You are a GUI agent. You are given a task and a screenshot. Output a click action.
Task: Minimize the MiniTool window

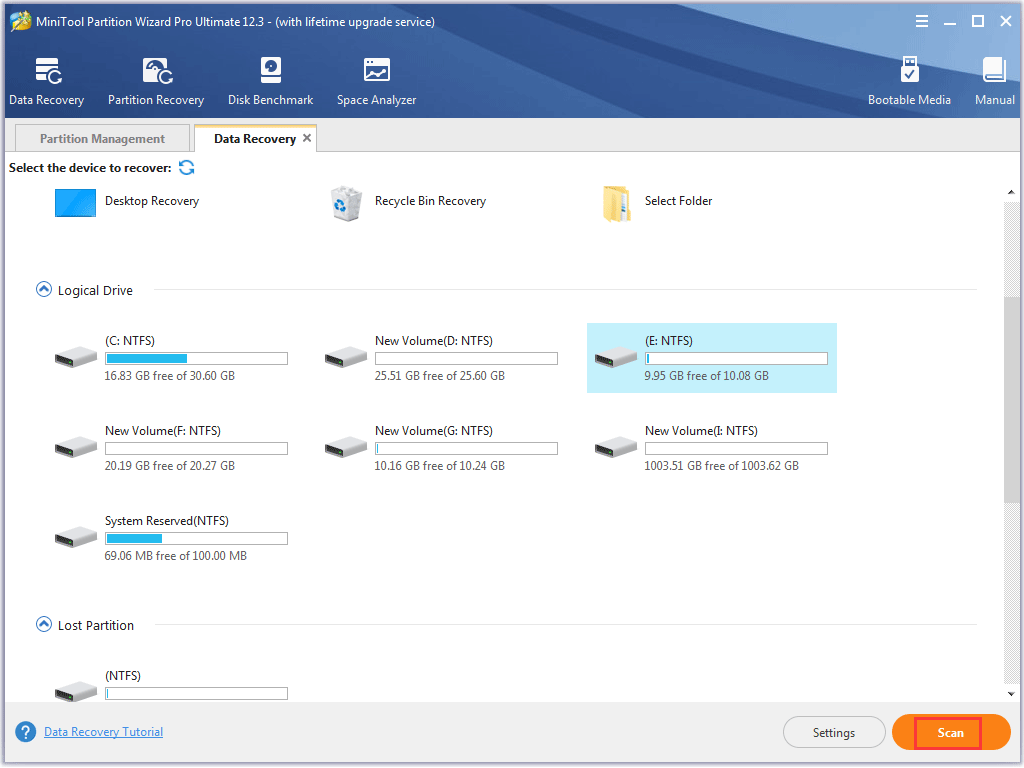click(x=950, y=22)
